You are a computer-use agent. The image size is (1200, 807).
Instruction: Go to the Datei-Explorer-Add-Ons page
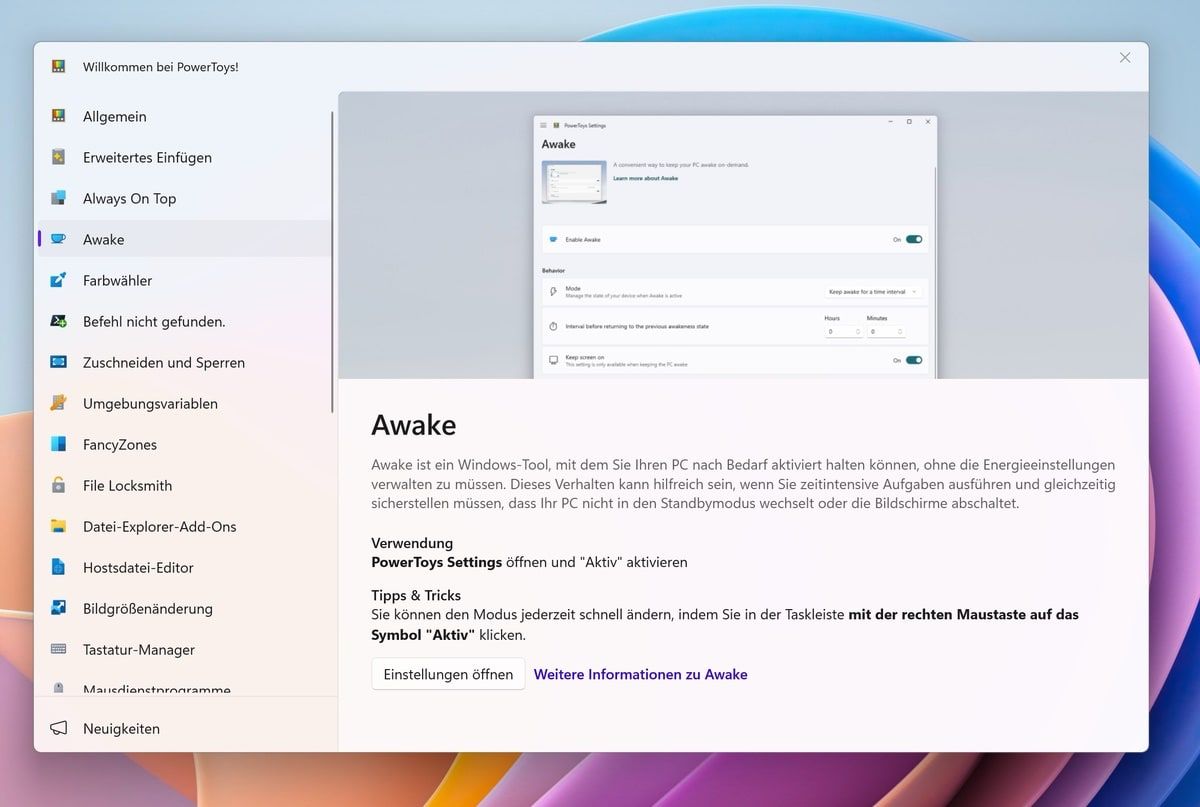click(x=159, y=526)
